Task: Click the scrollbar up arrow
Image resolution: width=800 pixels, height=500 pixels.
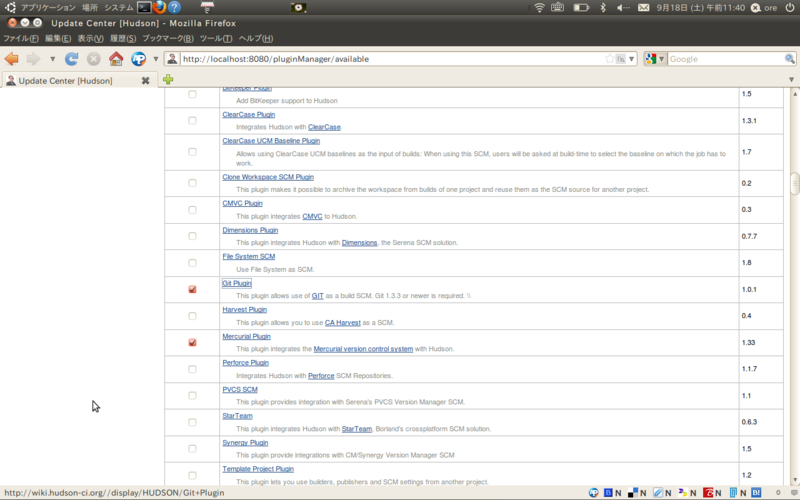Action: point(795,94)
